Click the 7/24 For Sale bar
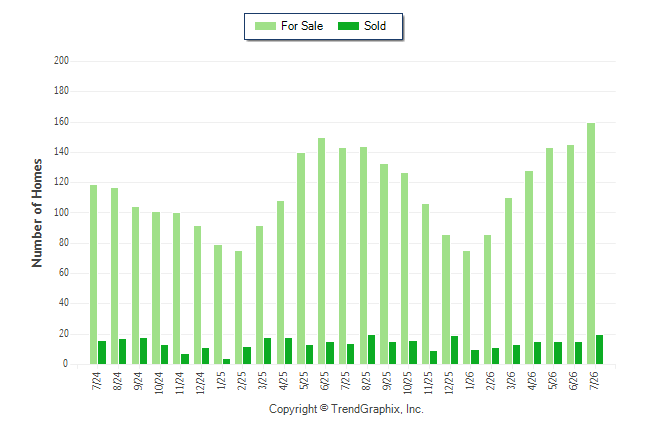 click(94, 274)
